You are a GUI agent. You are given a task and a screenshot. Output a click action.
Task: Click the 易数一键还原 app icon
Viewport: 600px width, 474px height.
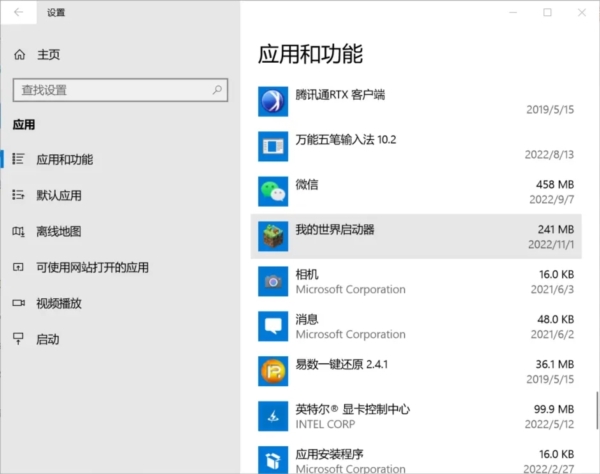tap(273, 371)
